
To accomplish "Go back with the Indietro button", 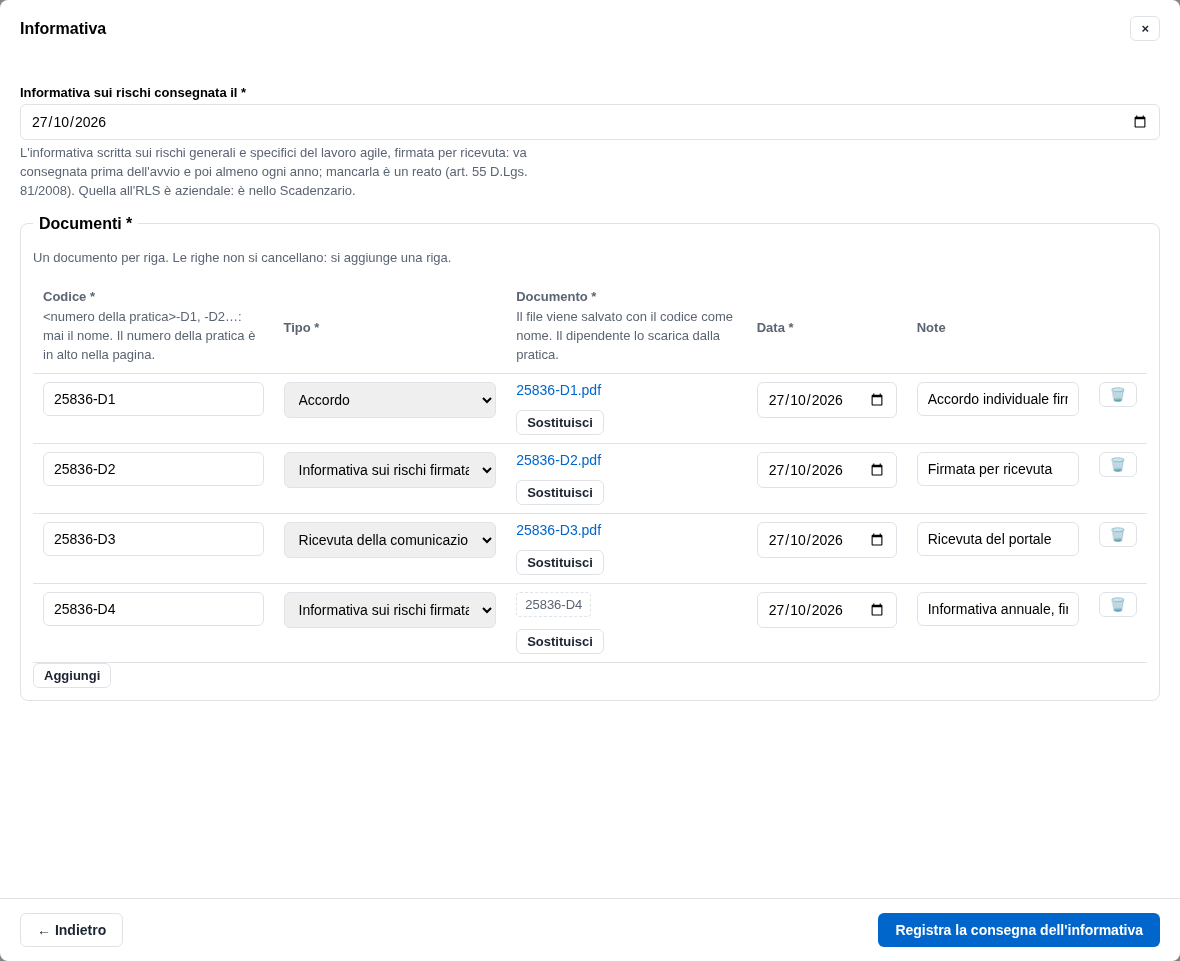I will [x=71, y=929].
